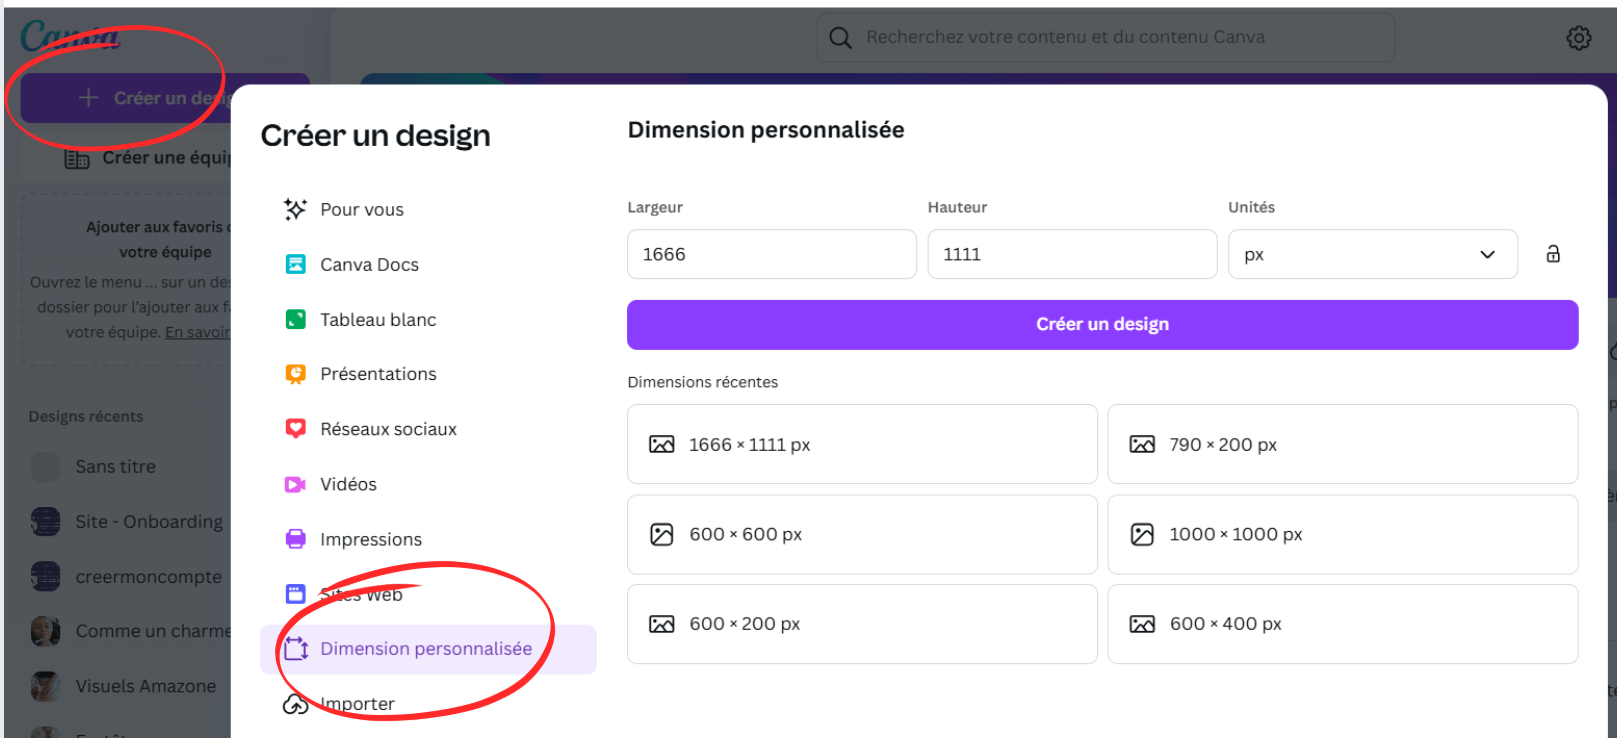Screen dimensions: 1617x738
Task: Select the Pour vous sparkle icon
Action: [295, 209]
